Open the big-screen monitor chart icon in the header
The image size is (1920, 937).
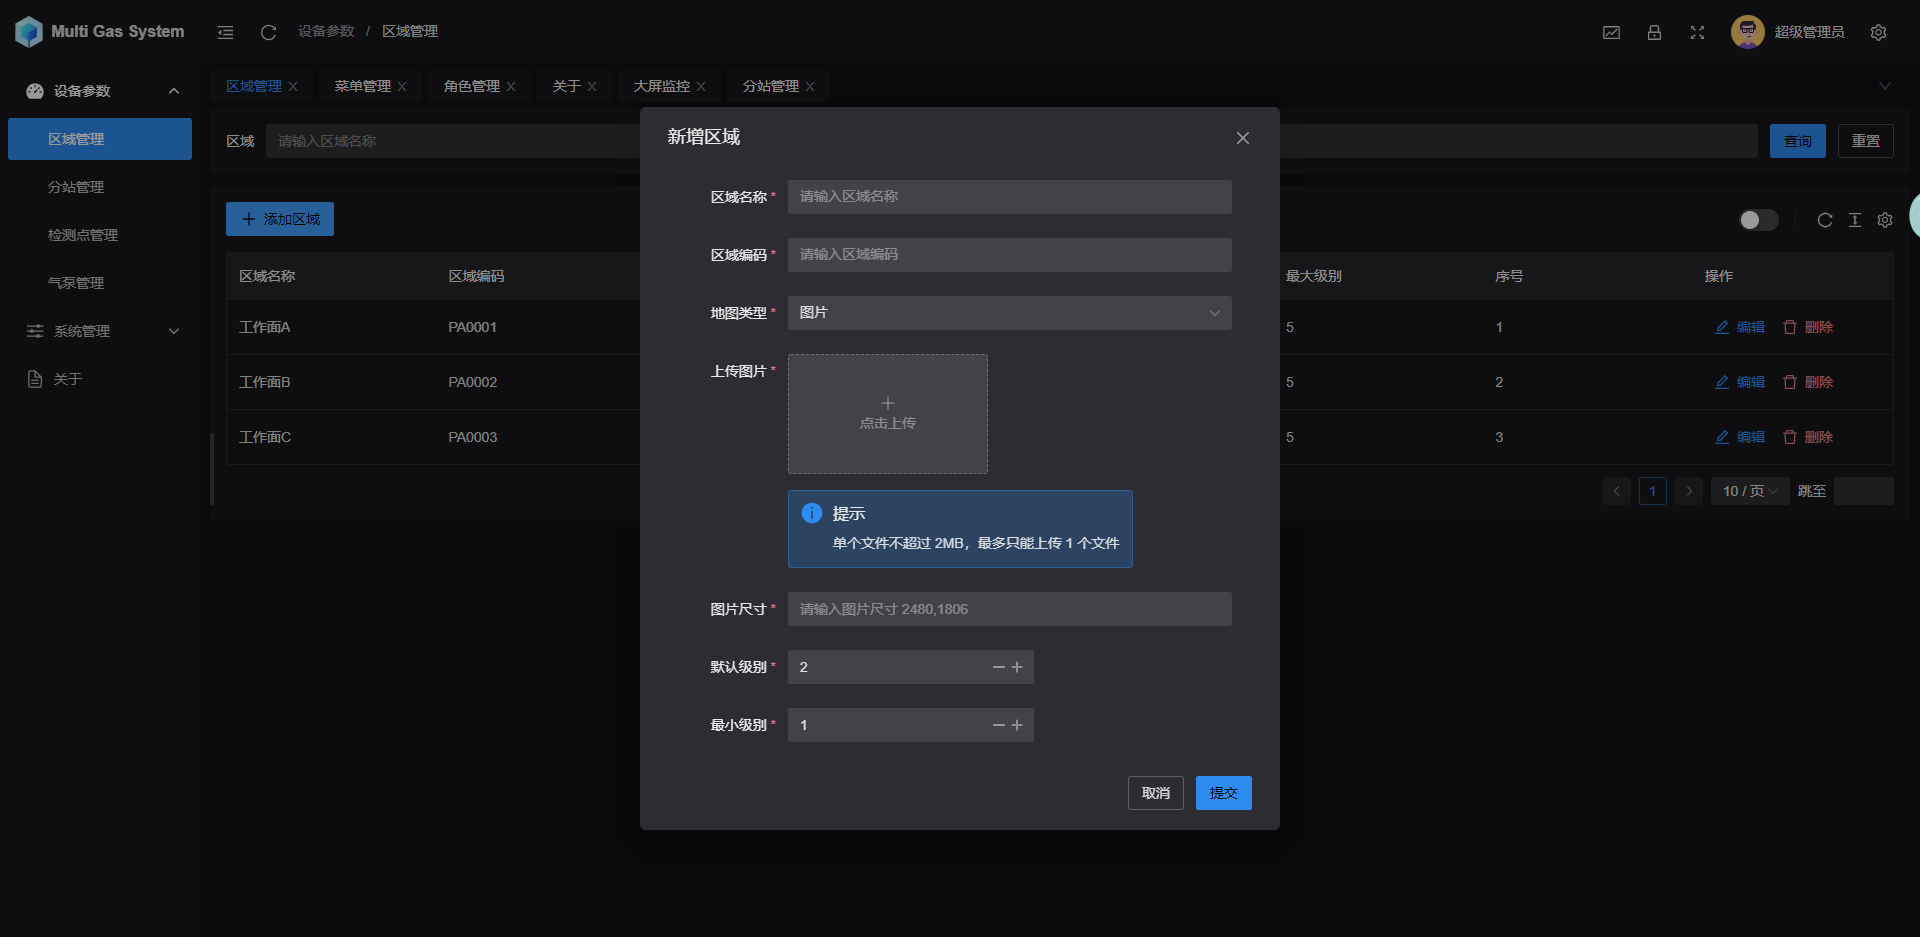coord(1611,32)
